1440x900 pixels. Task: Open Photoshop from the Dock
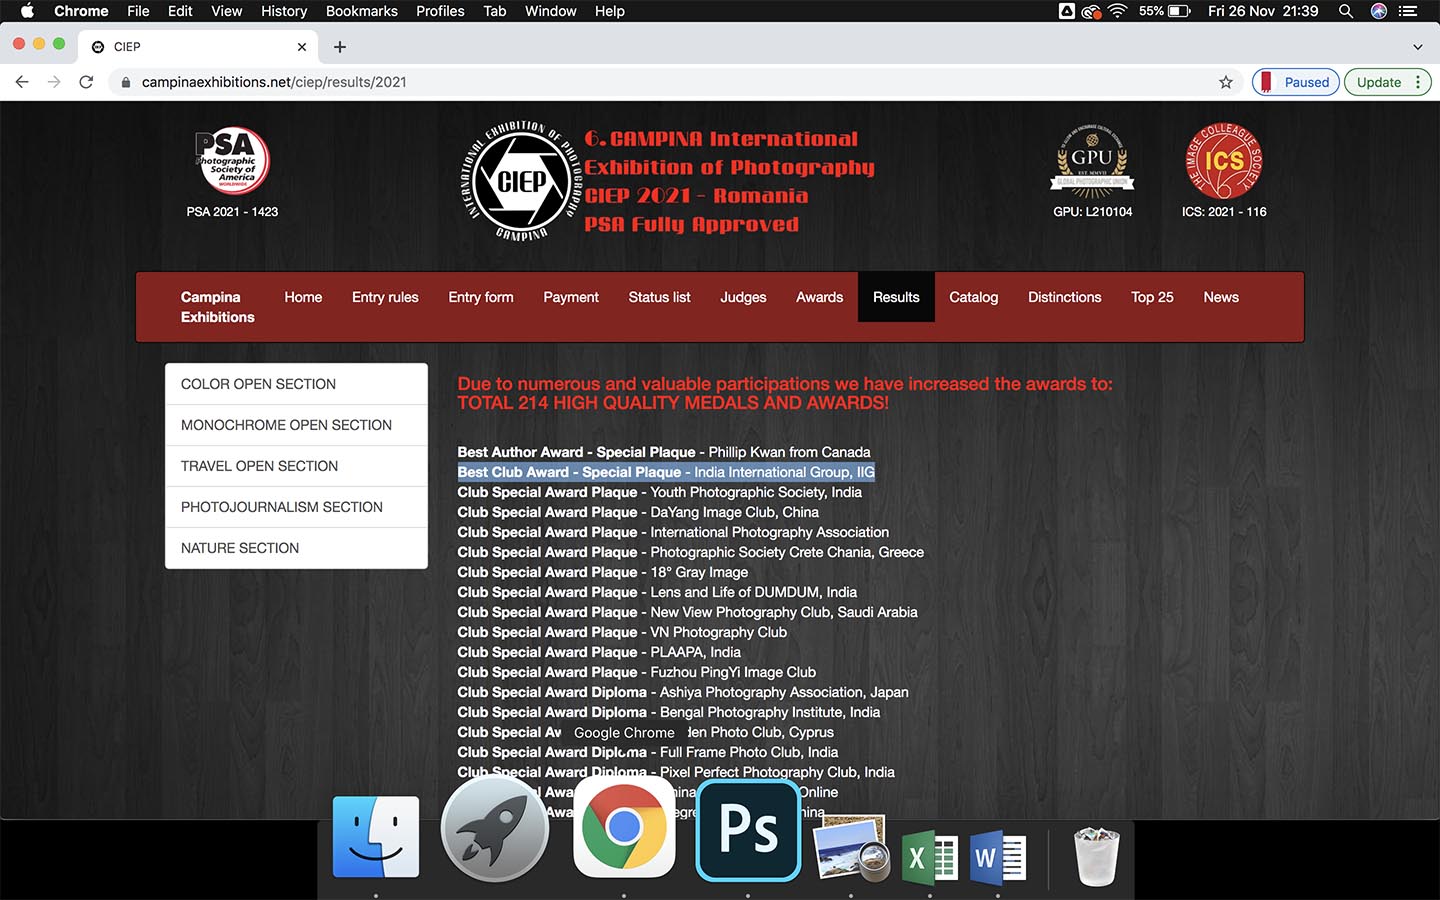[748, 830]
